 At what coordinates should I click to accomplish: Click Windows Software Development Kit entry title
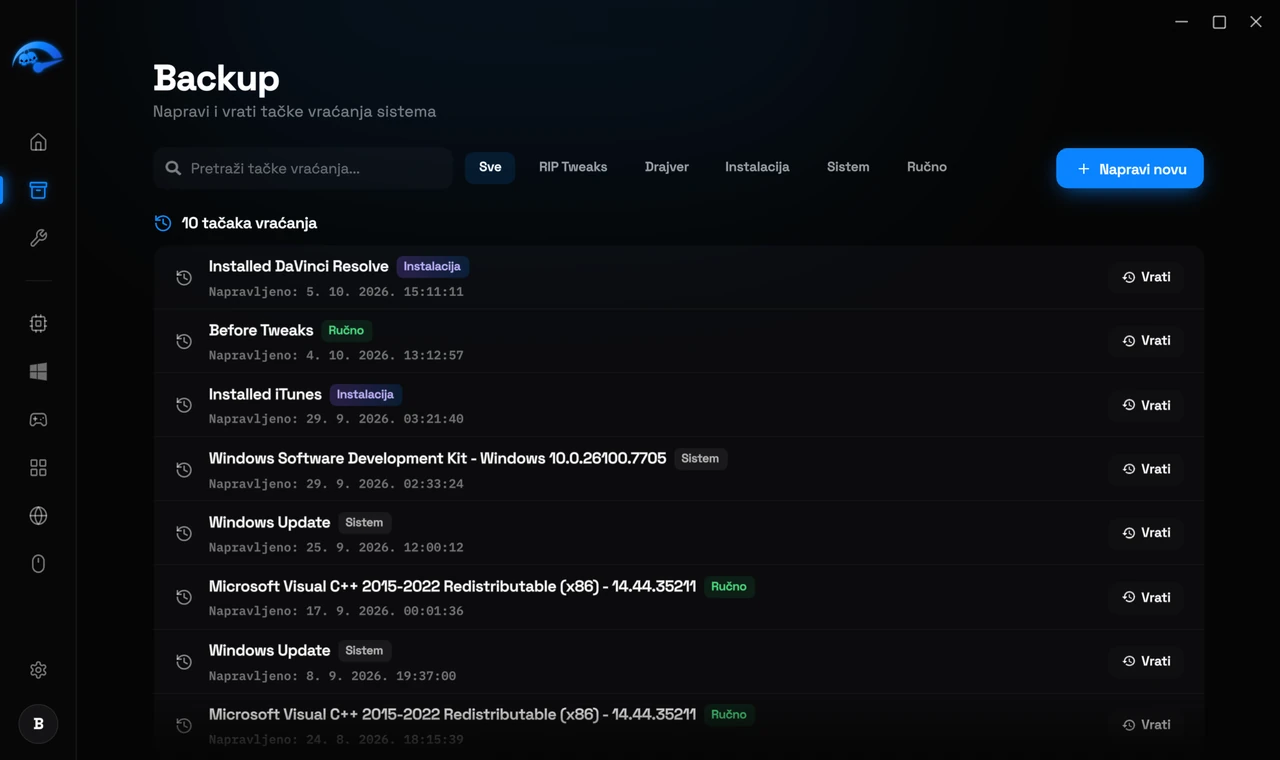click(437, 458)
